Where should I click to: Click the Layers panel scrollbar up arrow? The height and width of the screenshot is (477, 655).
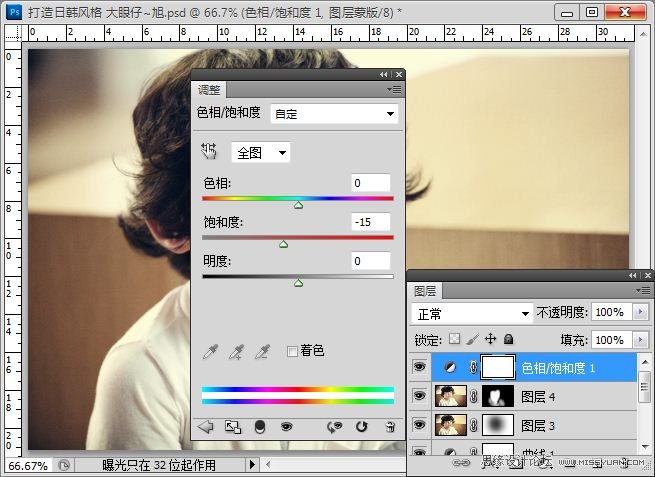(645, 361)
